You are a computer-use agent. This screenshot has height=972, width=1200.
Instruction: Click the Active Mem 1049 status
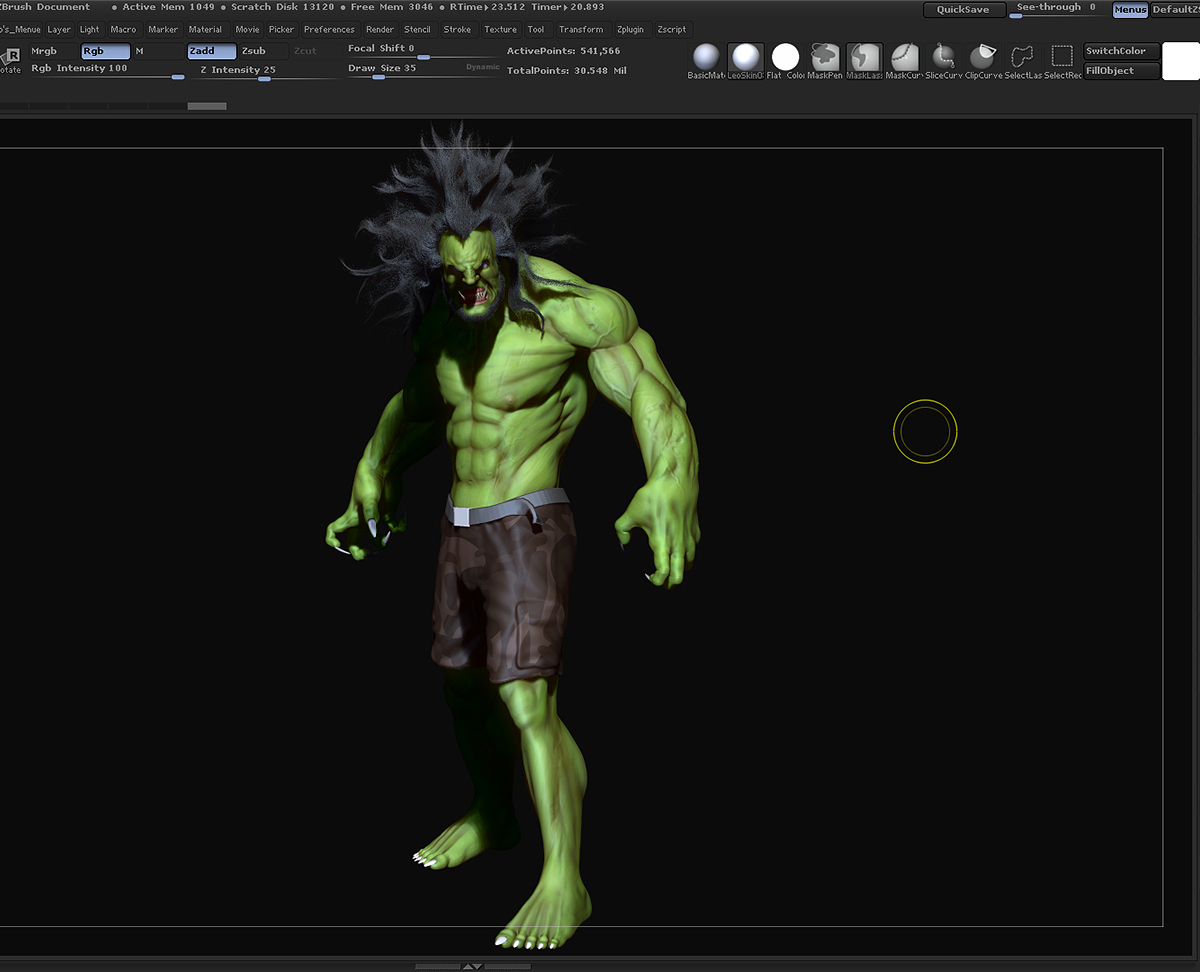(x=168, y=7)
